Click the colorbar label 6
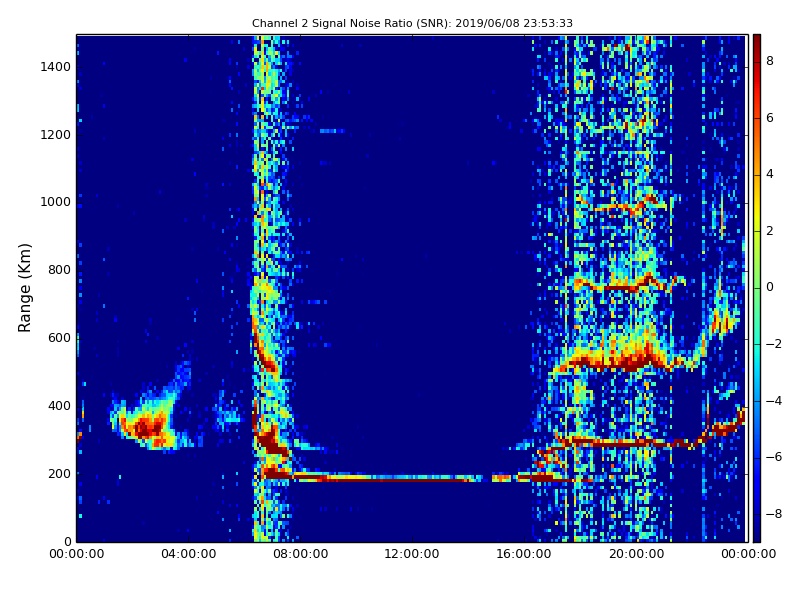Screen dimensions: 800x600 point(770,118)
